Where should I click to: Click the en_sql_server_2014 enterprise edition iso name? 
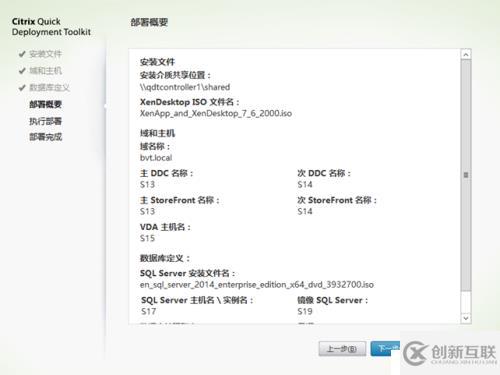[257, 285]
